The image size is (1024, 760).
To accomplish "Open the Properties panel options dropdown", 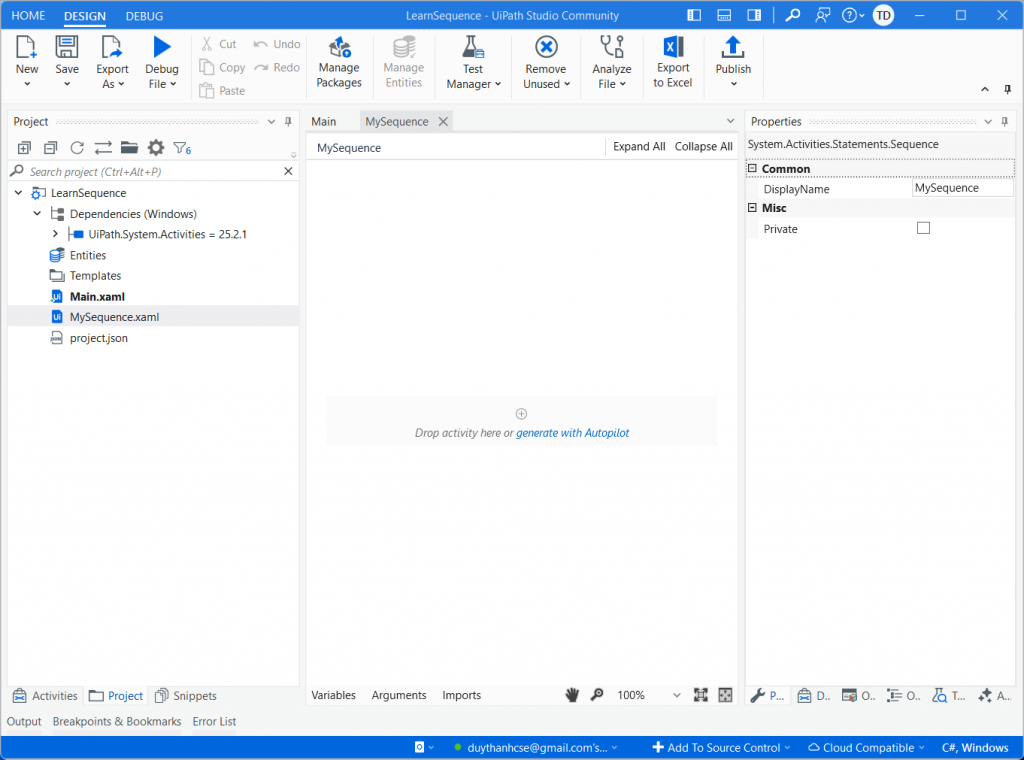I will click(x=988, y=121).
